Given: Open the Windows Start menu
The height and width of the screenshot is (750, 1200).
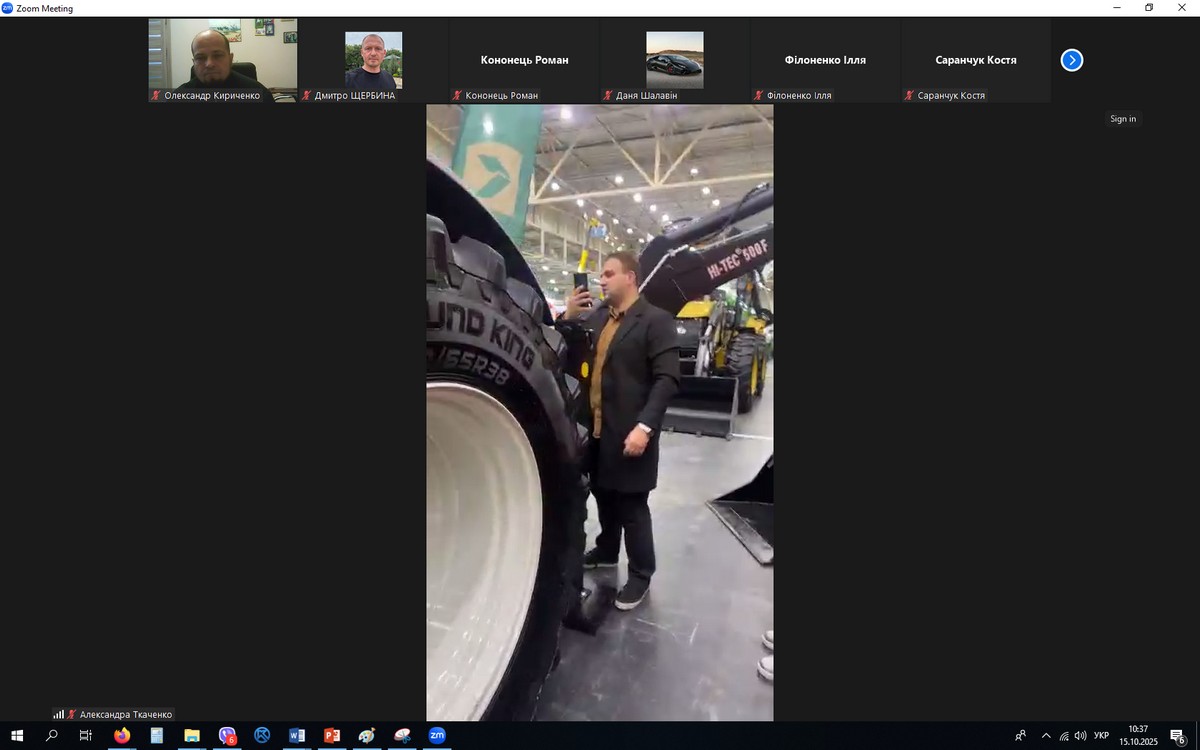Looking at the screenshot, I should point(17,736).
